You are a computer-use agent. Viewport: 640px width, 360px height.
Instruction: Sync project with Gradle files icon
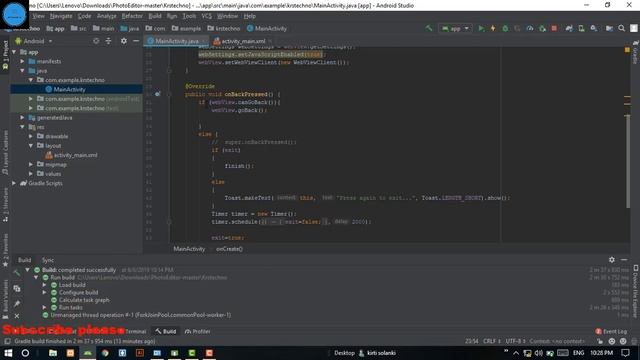coord(569,28)
